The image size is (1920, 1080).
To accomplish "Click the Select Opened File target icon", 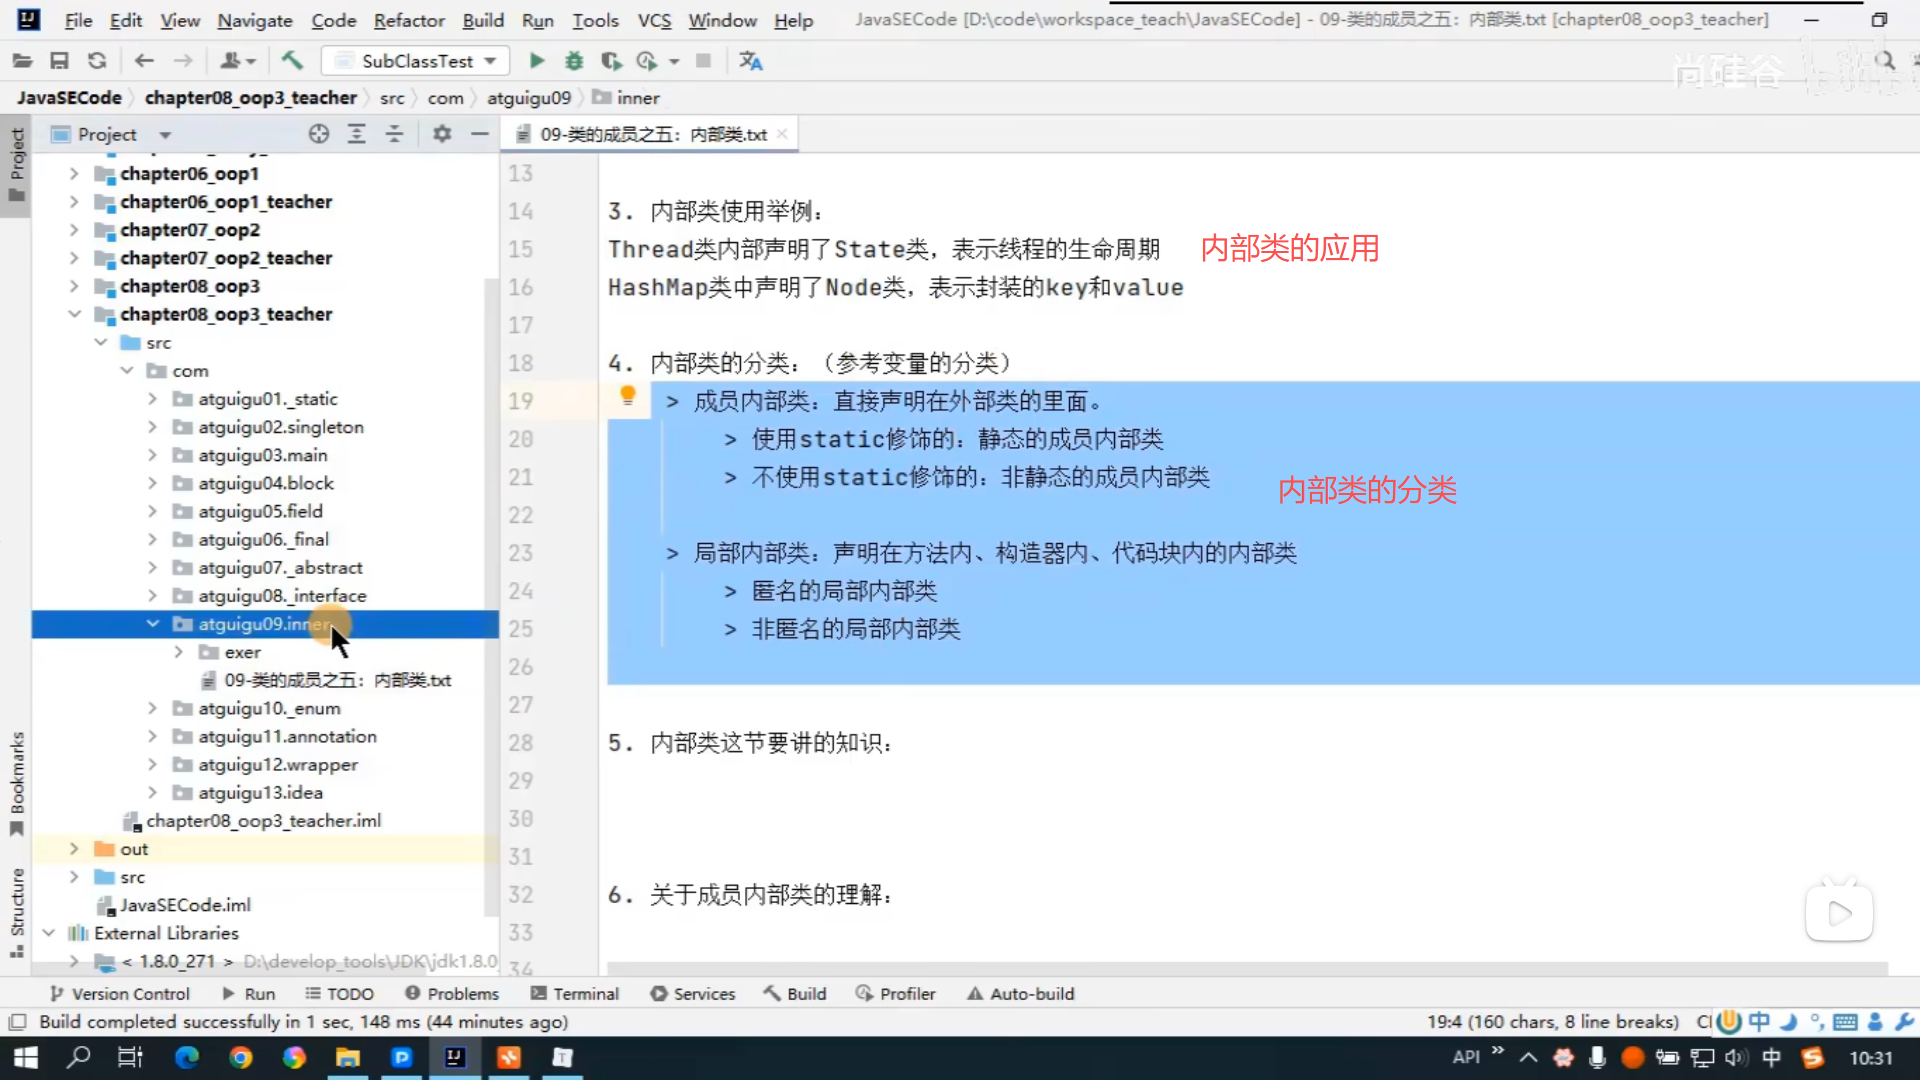I will pyautogui.click(x=318, y=134).
